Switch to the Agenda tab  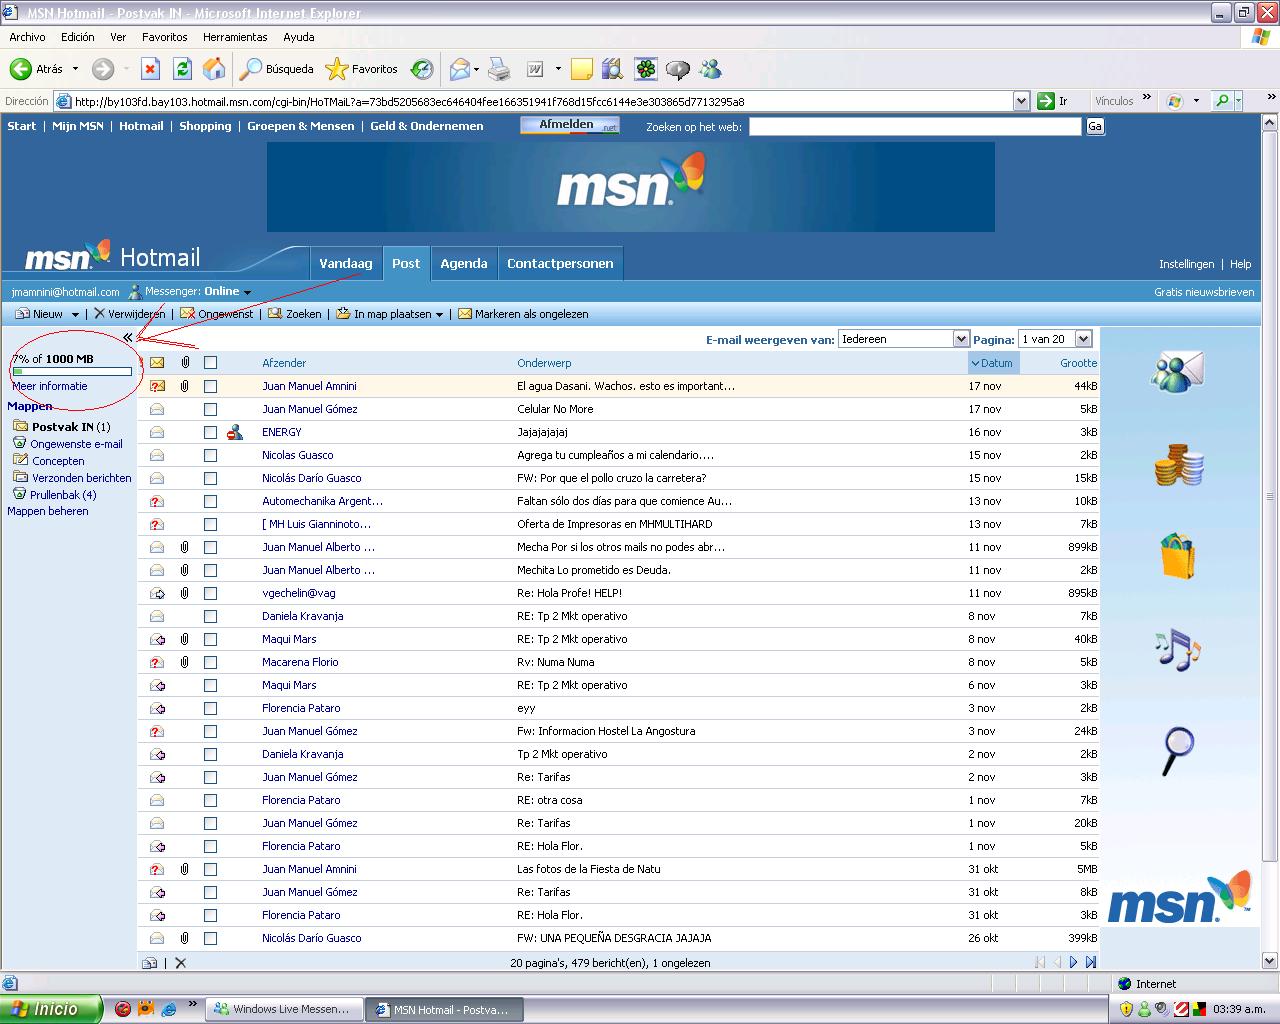click(464, 263)
